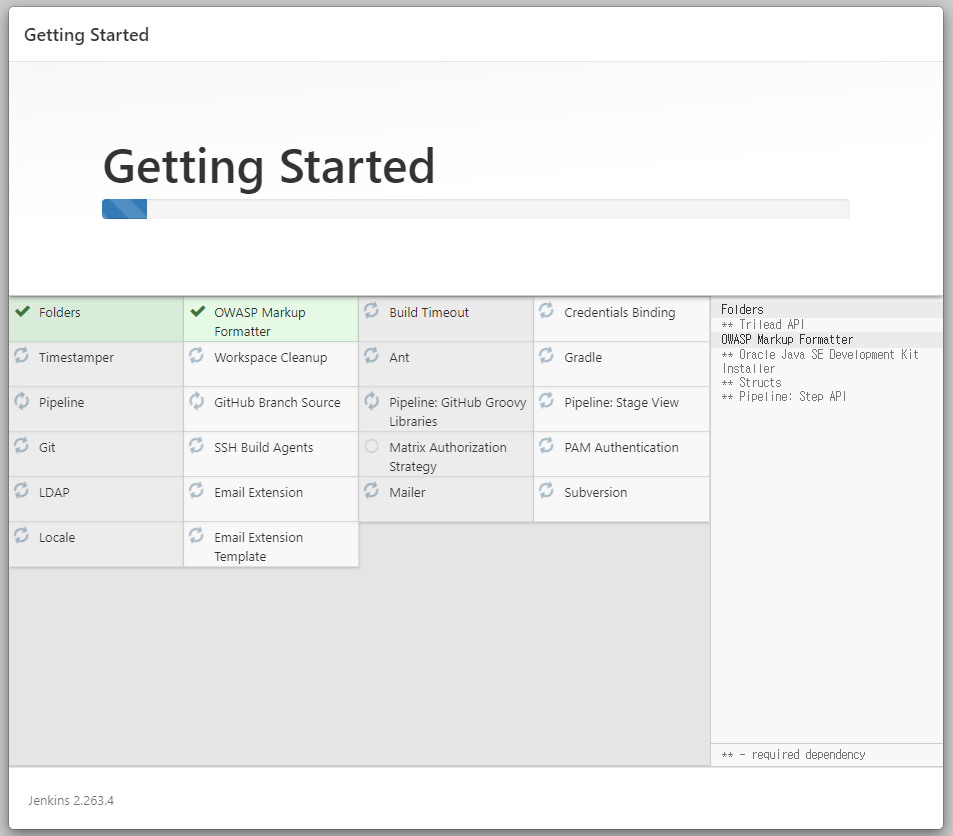The height and width of the screenshot is (836, 953).
Task: Click the refresh icon beside Git
Action: pyautogui.click(x=21, y=445)
